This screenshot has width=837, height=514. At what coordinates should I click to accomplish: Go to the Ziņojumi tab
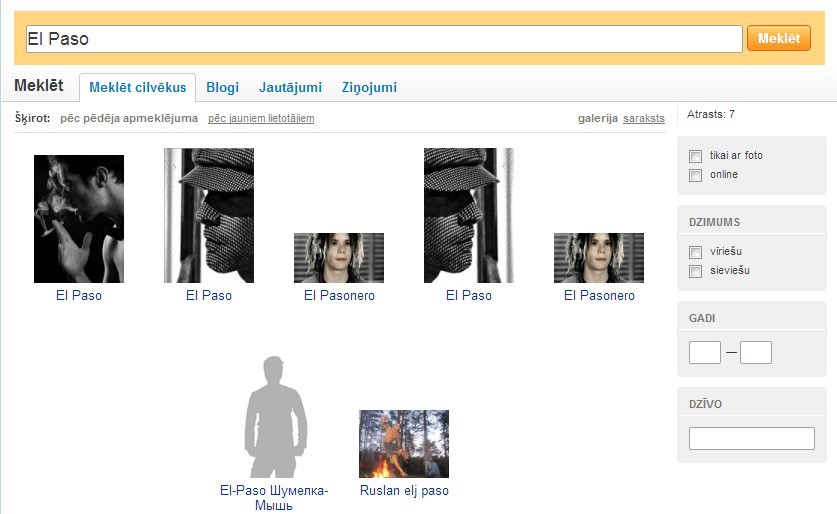pos(369,88)
